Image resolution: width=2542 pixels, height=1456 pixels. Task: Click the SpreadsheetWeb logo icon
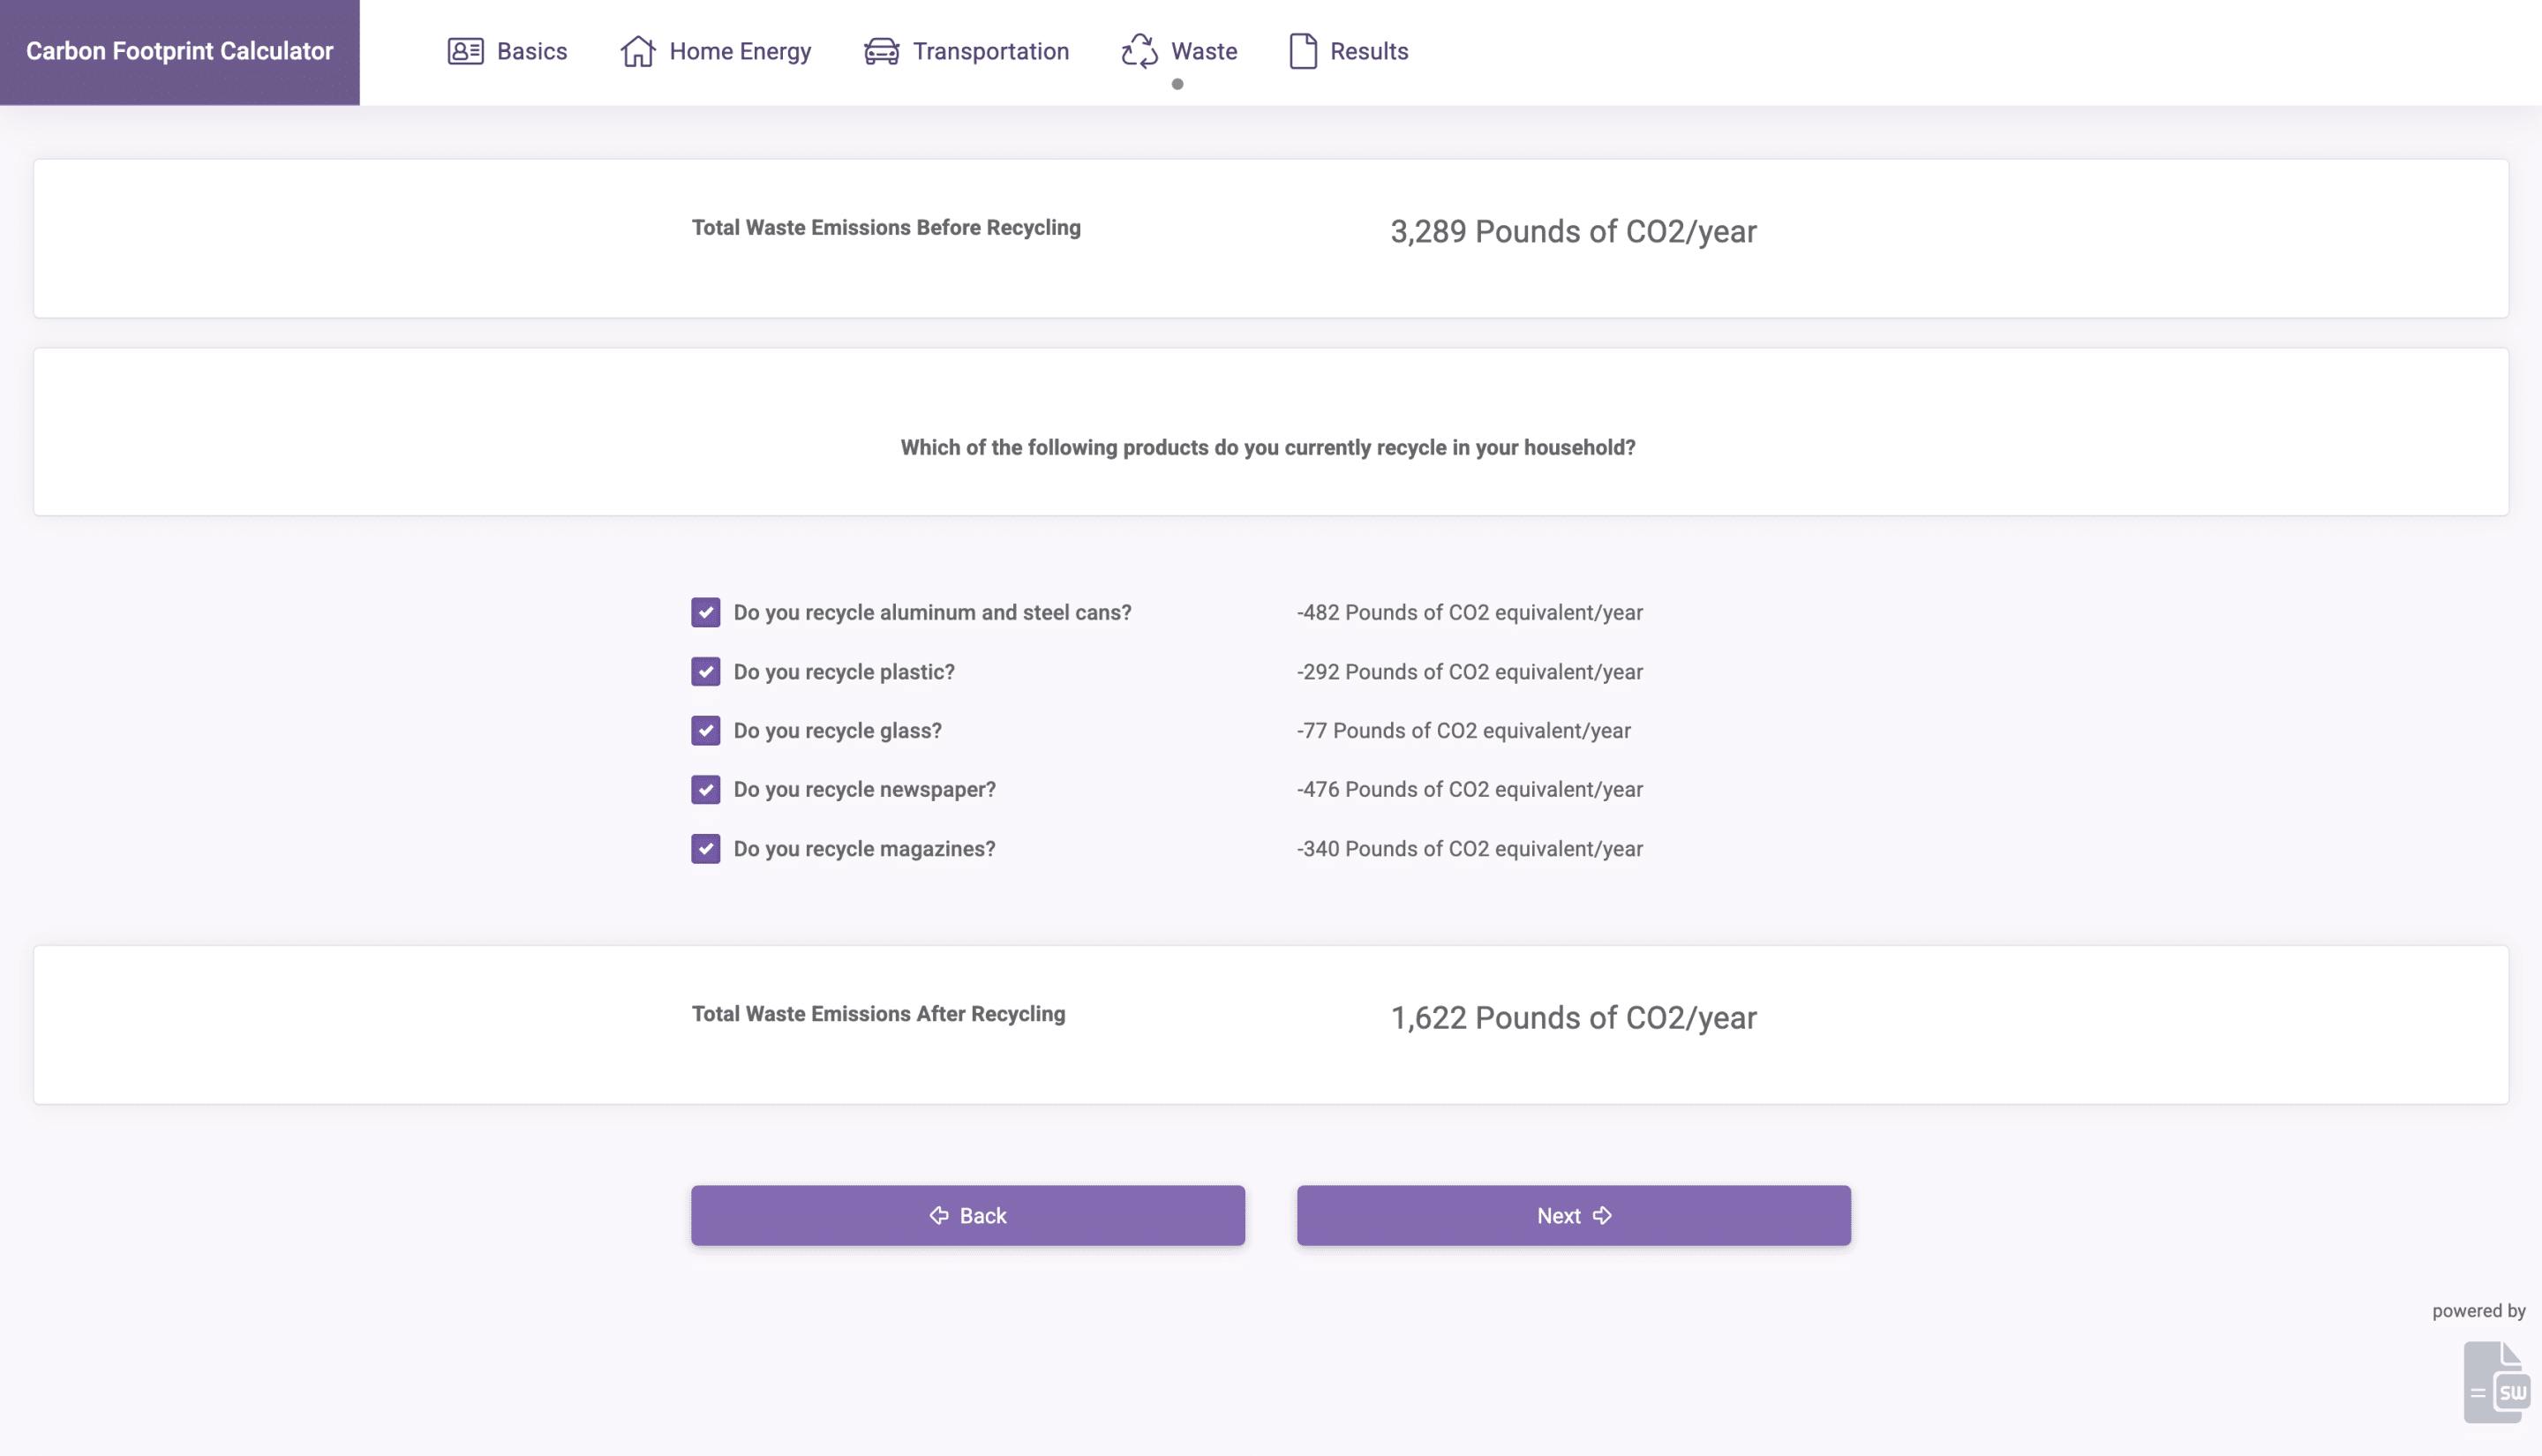[2496, 1382]
